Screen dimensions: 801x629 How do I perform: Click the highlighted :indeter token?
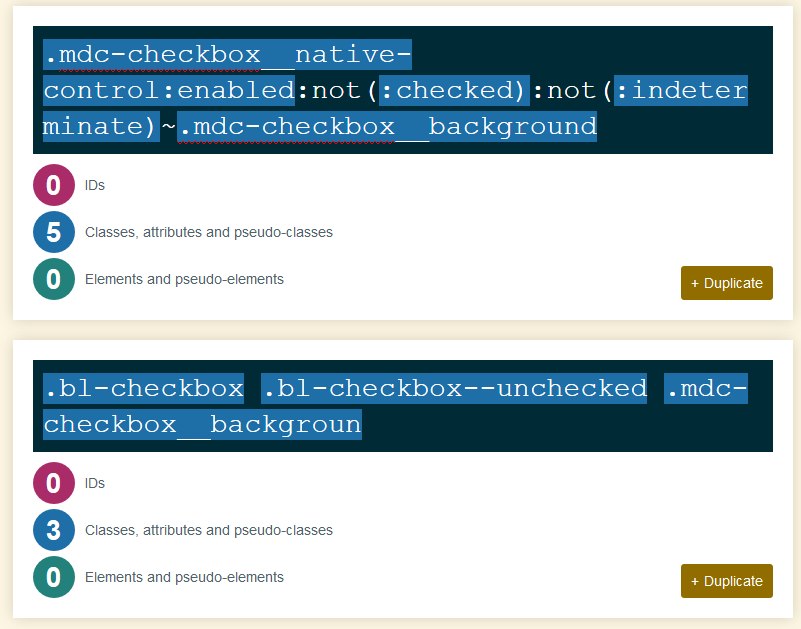pos(680,90)
